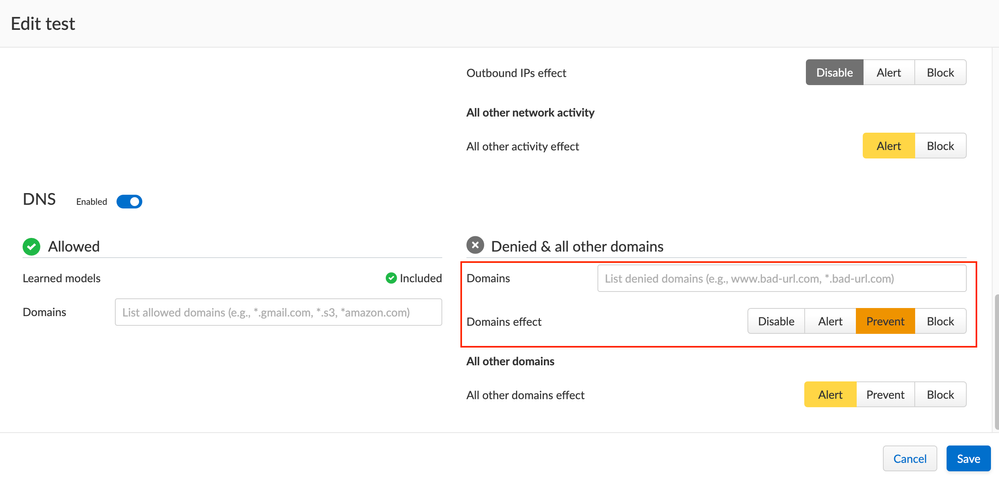Set Domains effect to Prevent
The image size is (999, 479).
(885, 322)
